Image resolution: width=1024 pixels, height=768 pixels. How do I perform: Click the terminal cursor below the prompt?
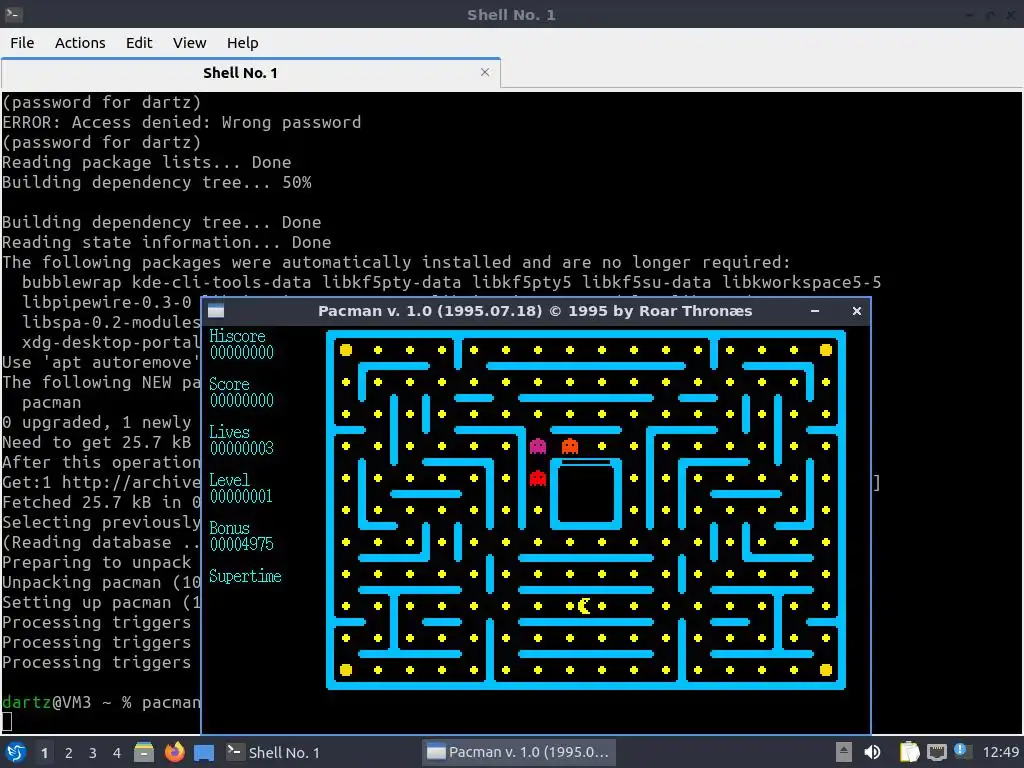coord(7,722)
